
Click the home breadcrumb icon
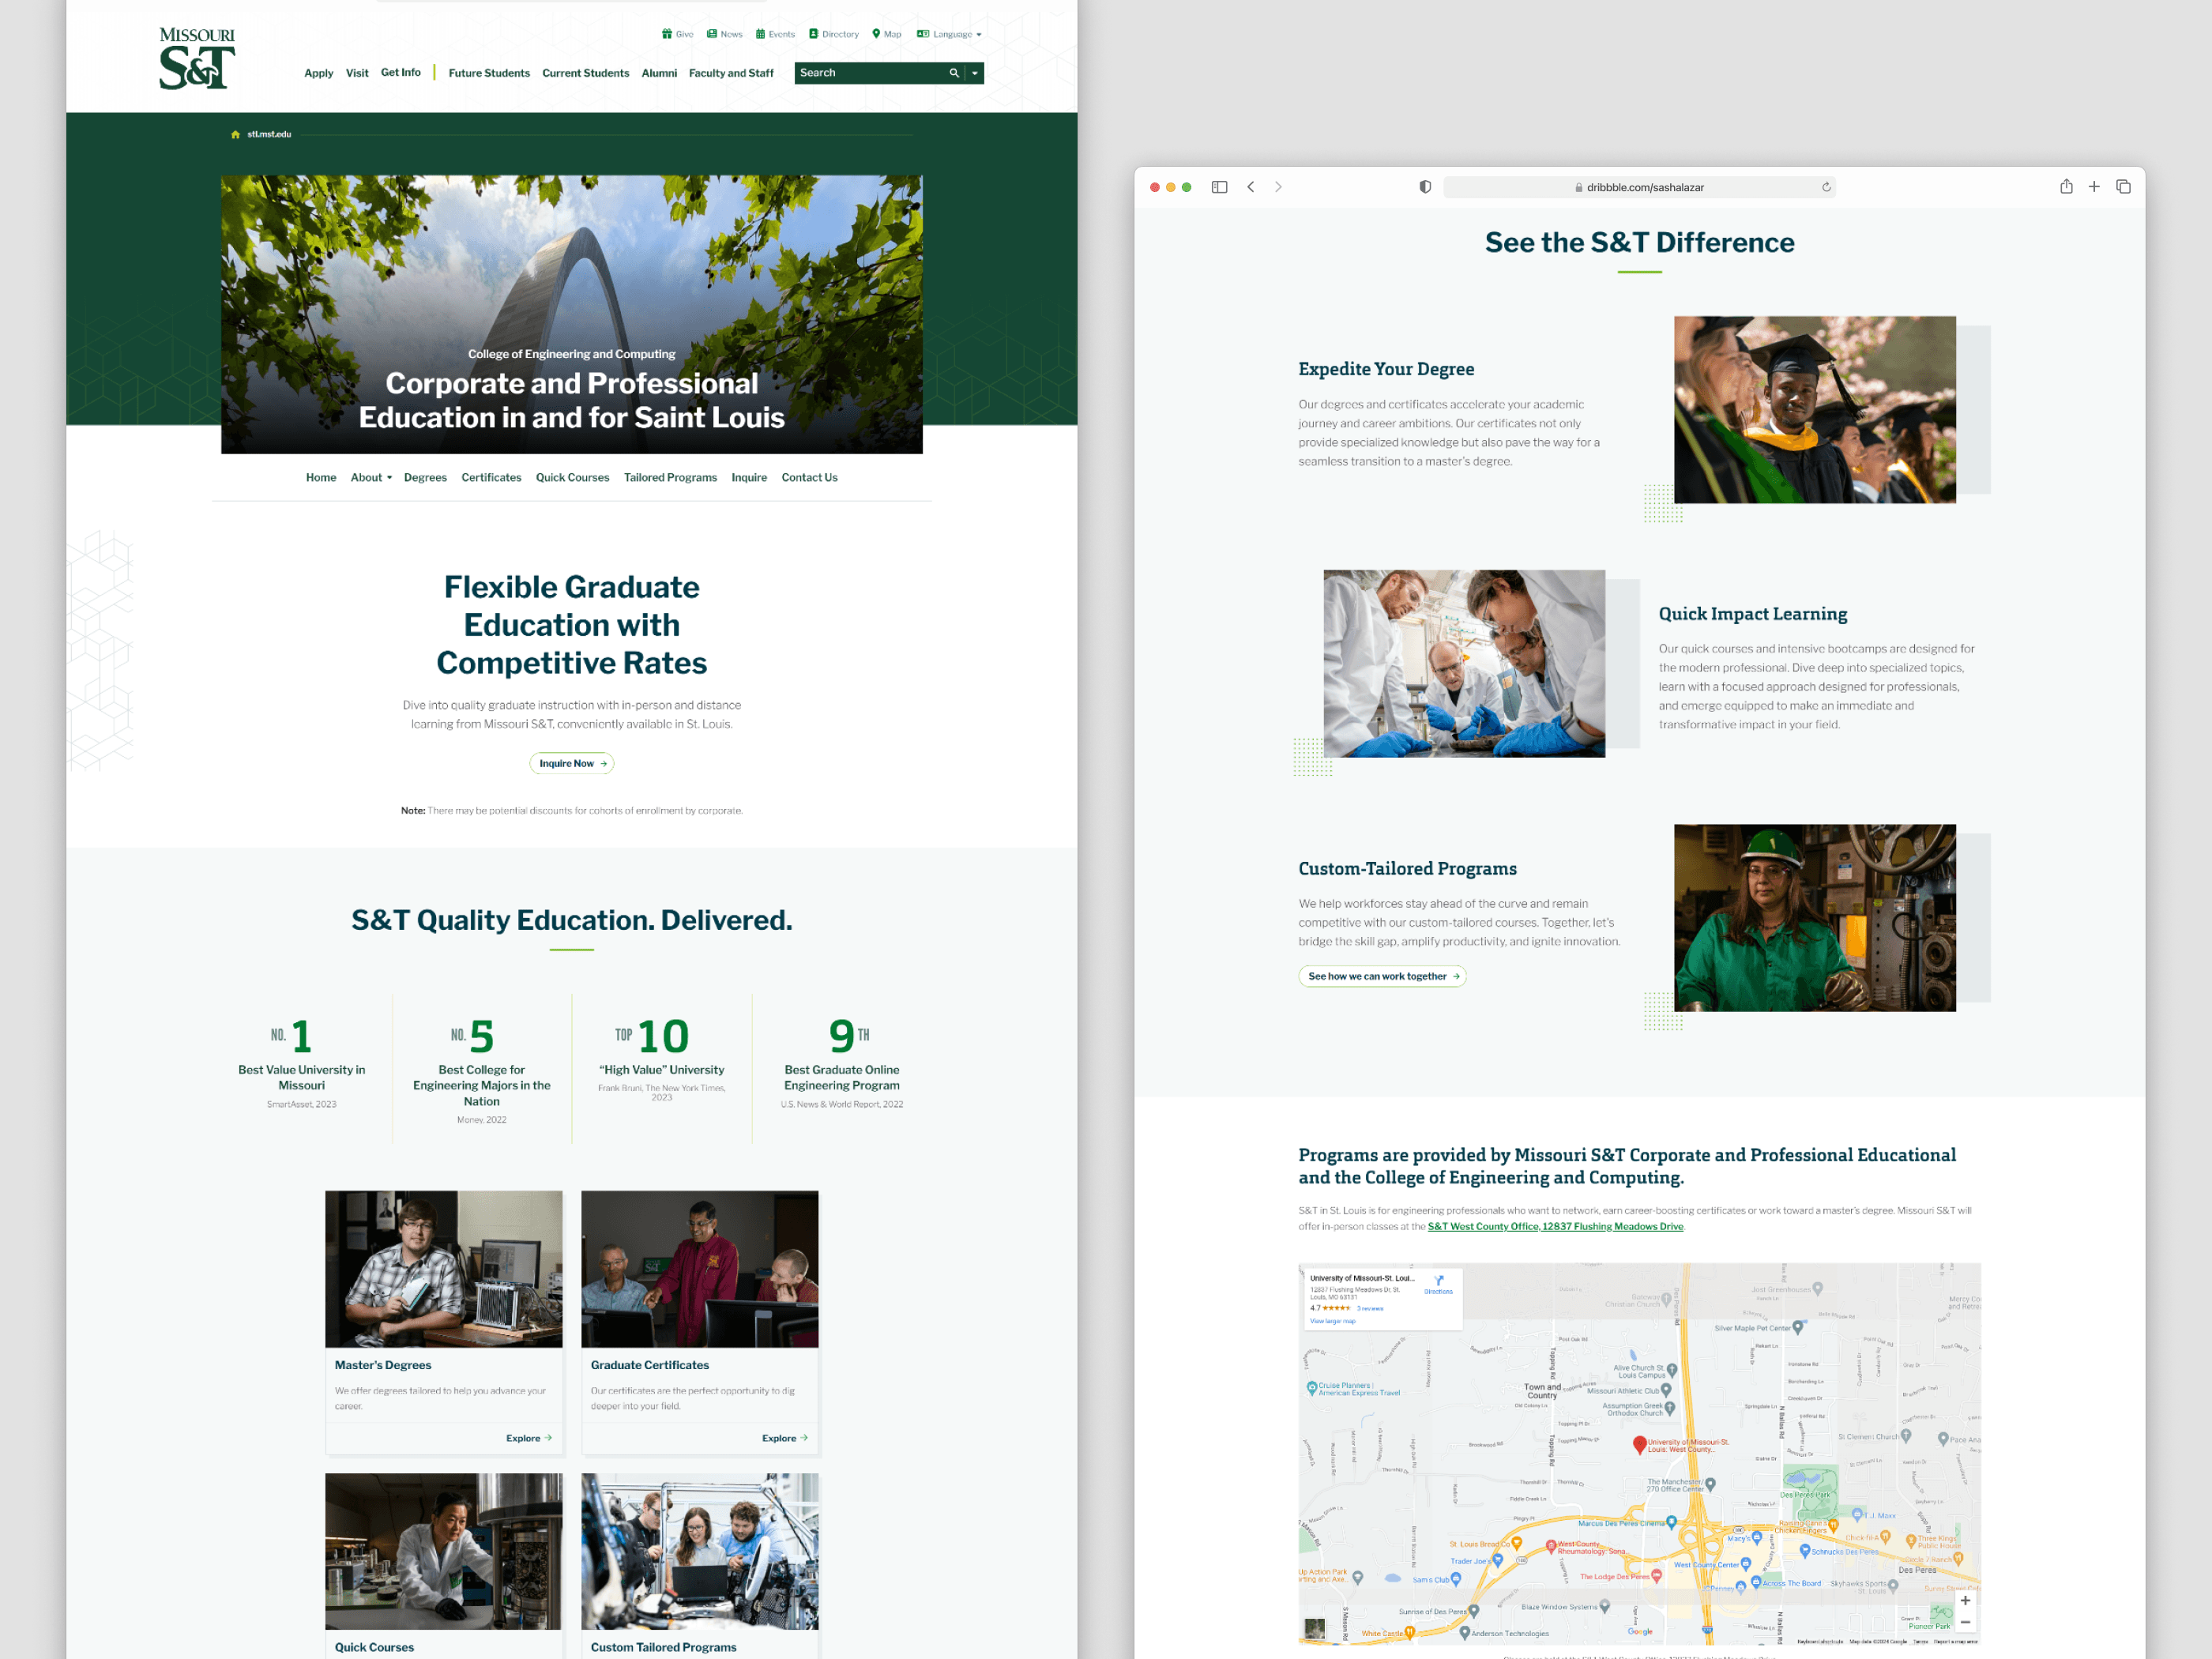pyautogui.click(x=235, y=134)
